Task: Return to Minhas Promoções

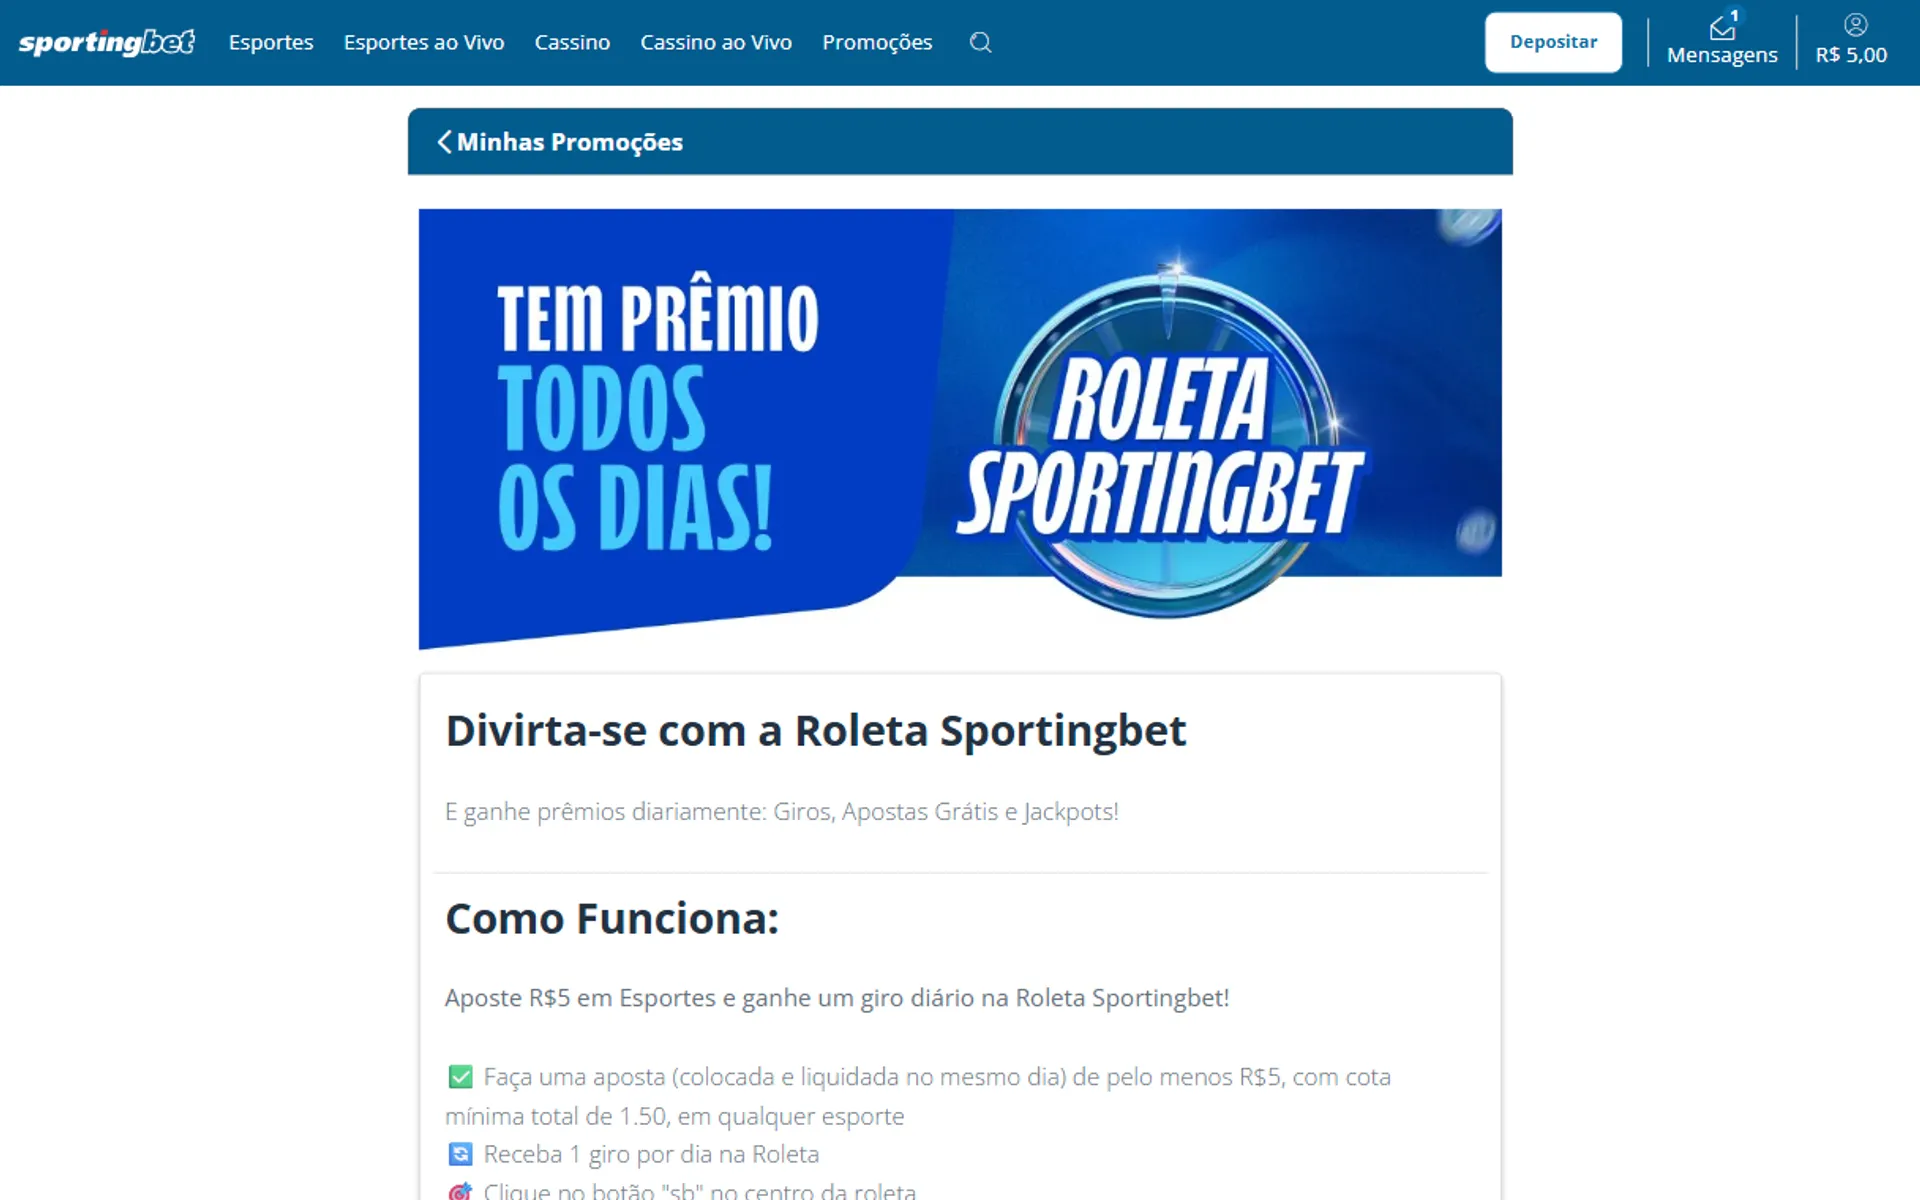Action: point(570,142)
